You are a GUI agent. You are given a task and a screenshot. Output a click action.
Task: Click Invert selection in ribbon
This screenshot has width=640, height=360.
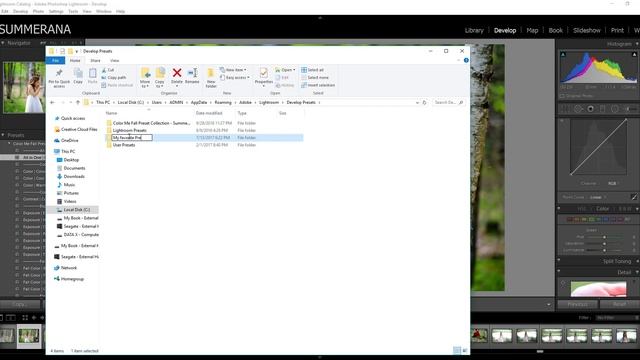point(318,85)
